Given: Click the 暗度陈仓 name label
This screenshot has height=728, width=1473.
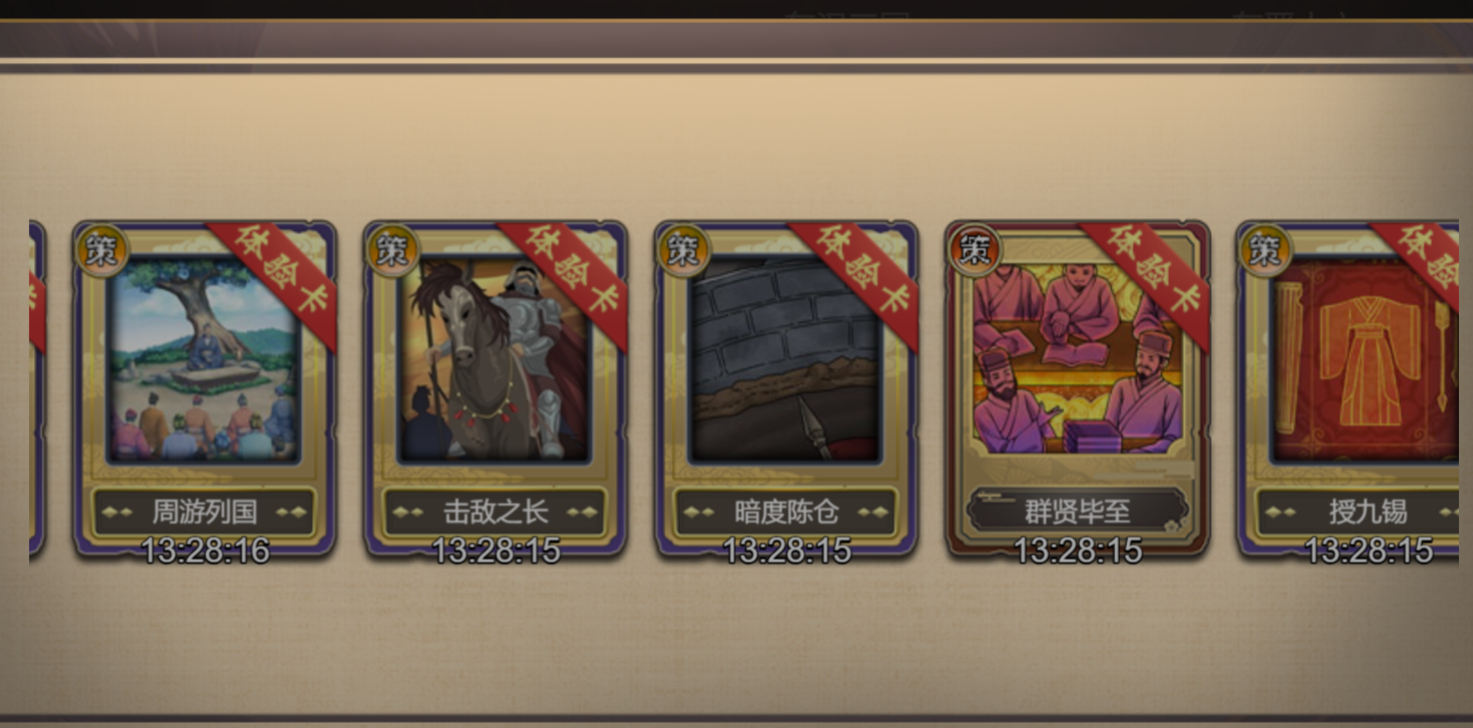Looking at the screenshot, I should tap(786, 512).
